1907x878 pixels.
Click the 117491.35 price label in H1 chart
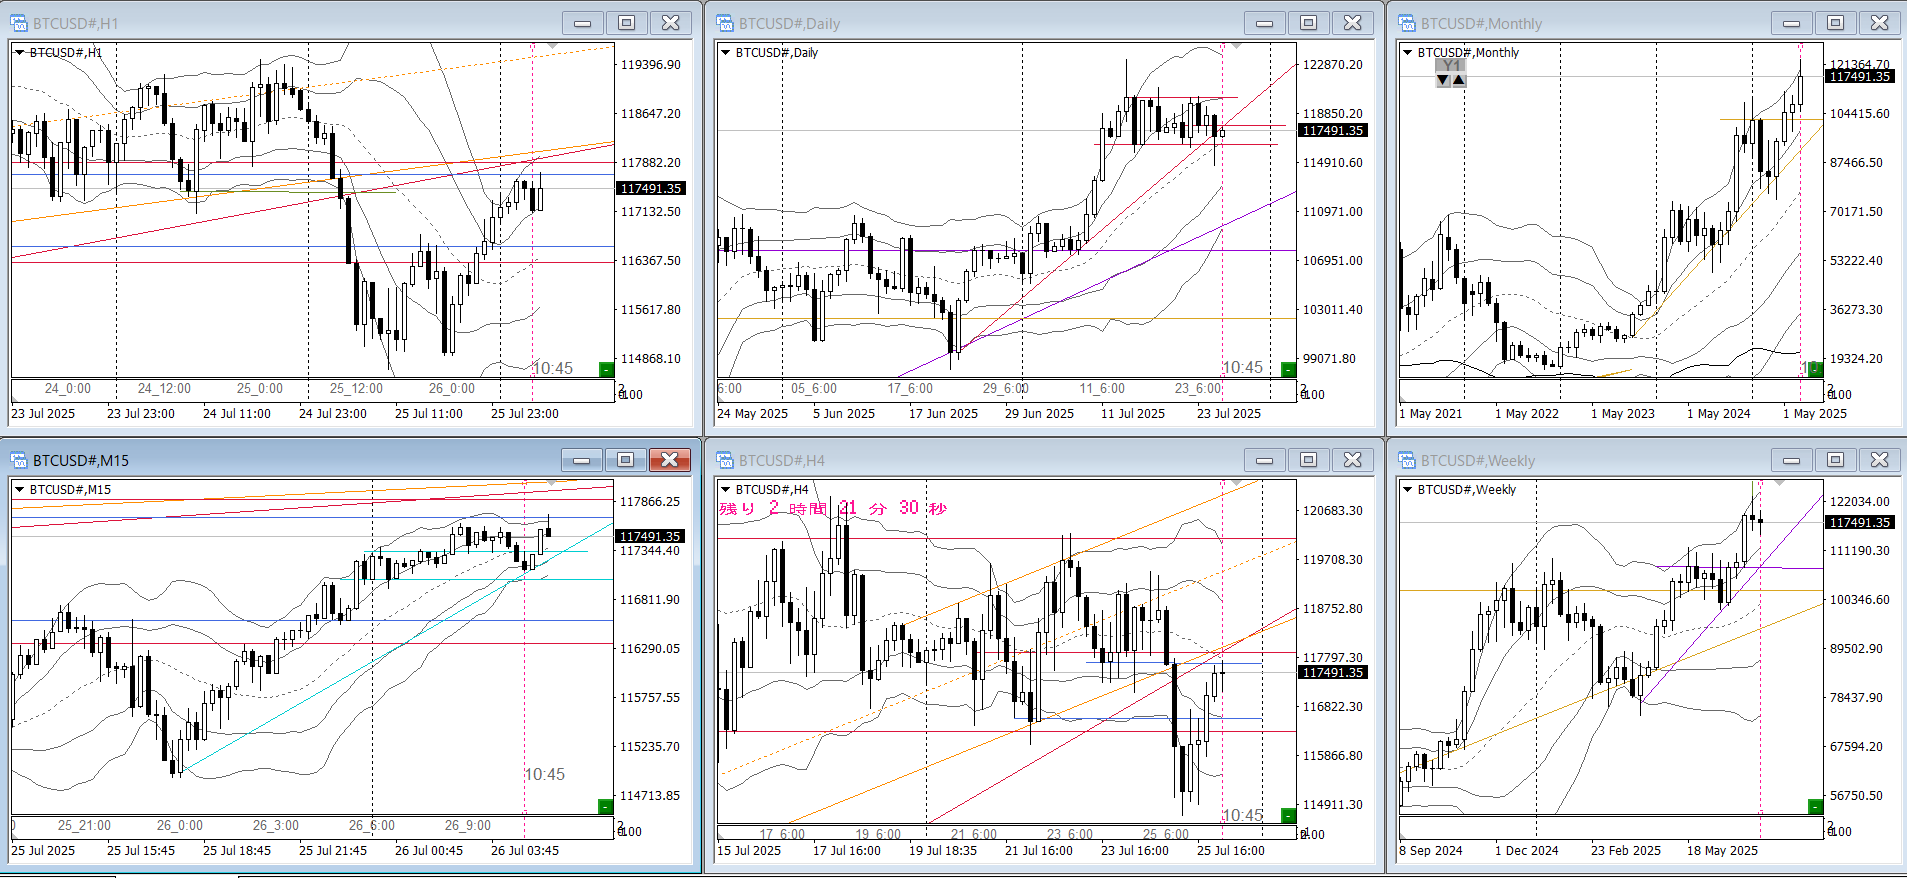pyautogui.click(x=650, y=188)
